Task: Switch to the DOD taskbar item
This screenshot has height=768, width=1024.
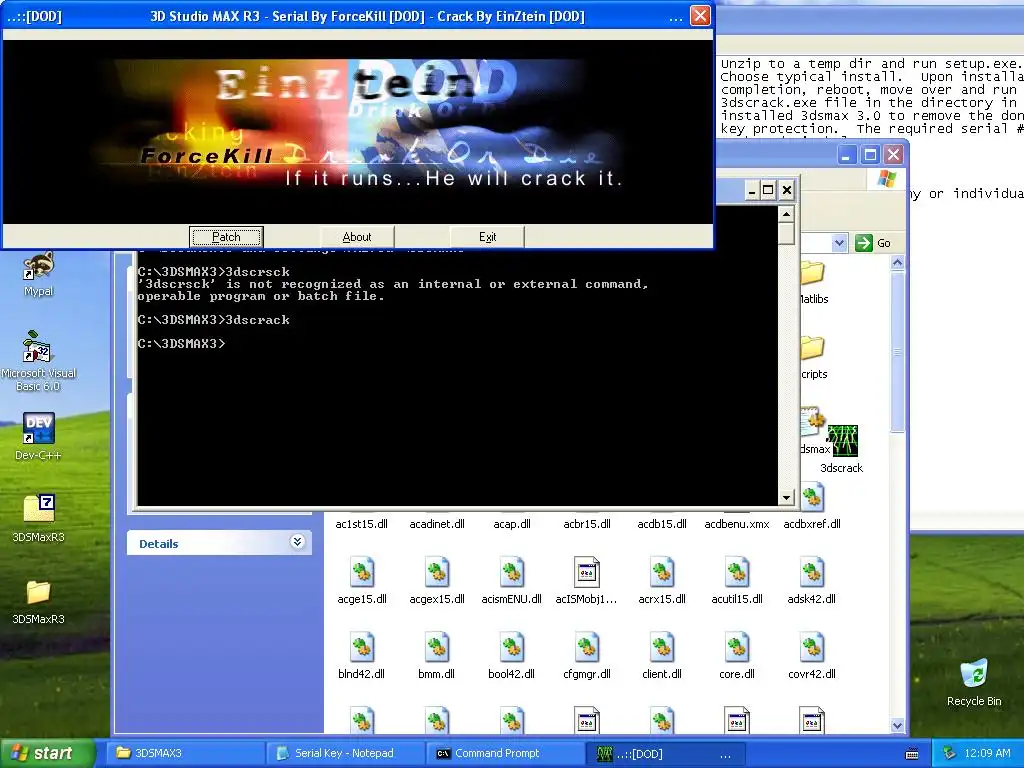Action: pyautogui.click(x=665, y=754)
